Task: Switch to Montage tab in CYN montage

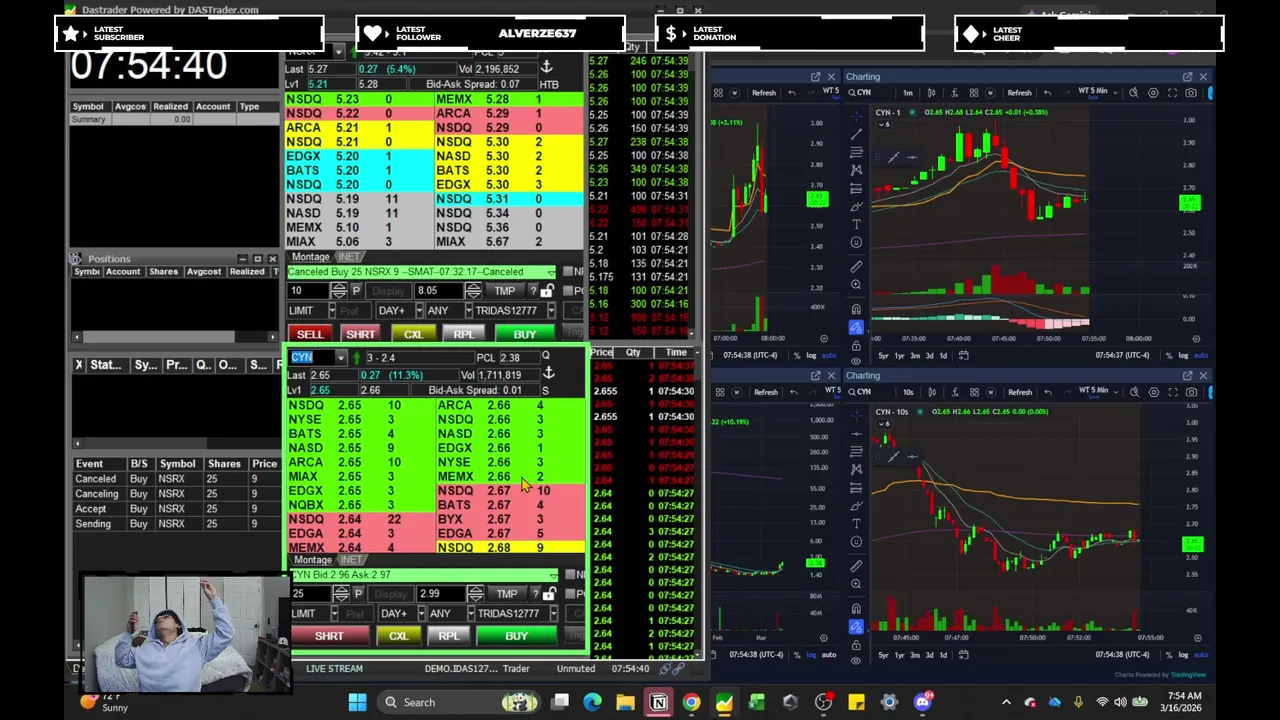Action: (x=312, y=560)
